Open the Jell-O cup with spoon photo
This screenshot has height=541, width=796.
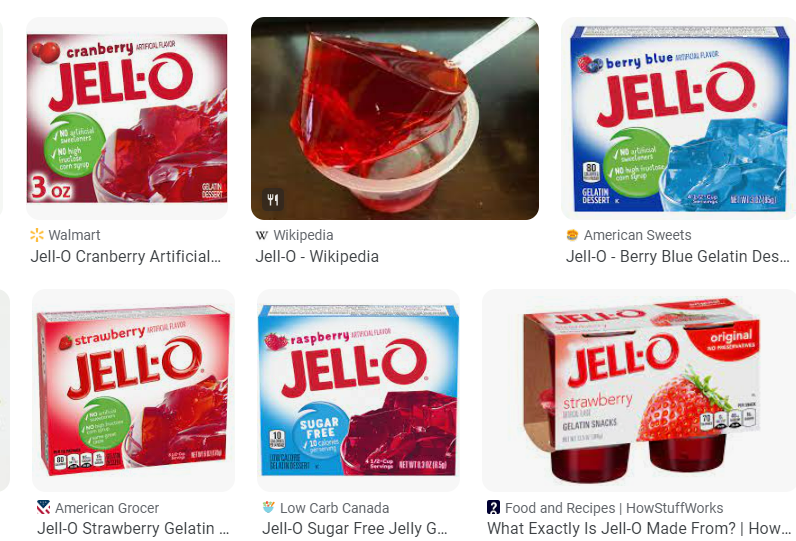pyautogui.click(x=395, y=118)
